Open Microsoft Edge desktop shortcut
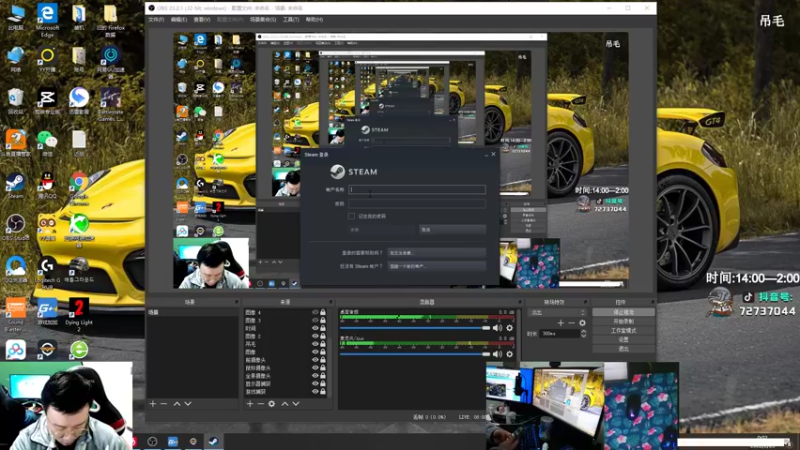This screenshot has width=800, height=450. (47, 20)
